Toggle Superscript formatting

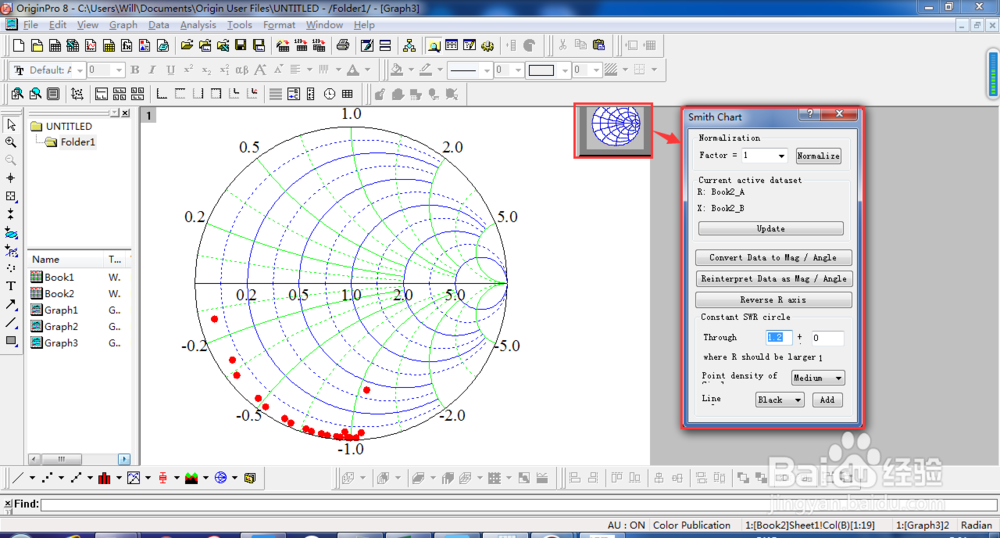tap(188, 69)
